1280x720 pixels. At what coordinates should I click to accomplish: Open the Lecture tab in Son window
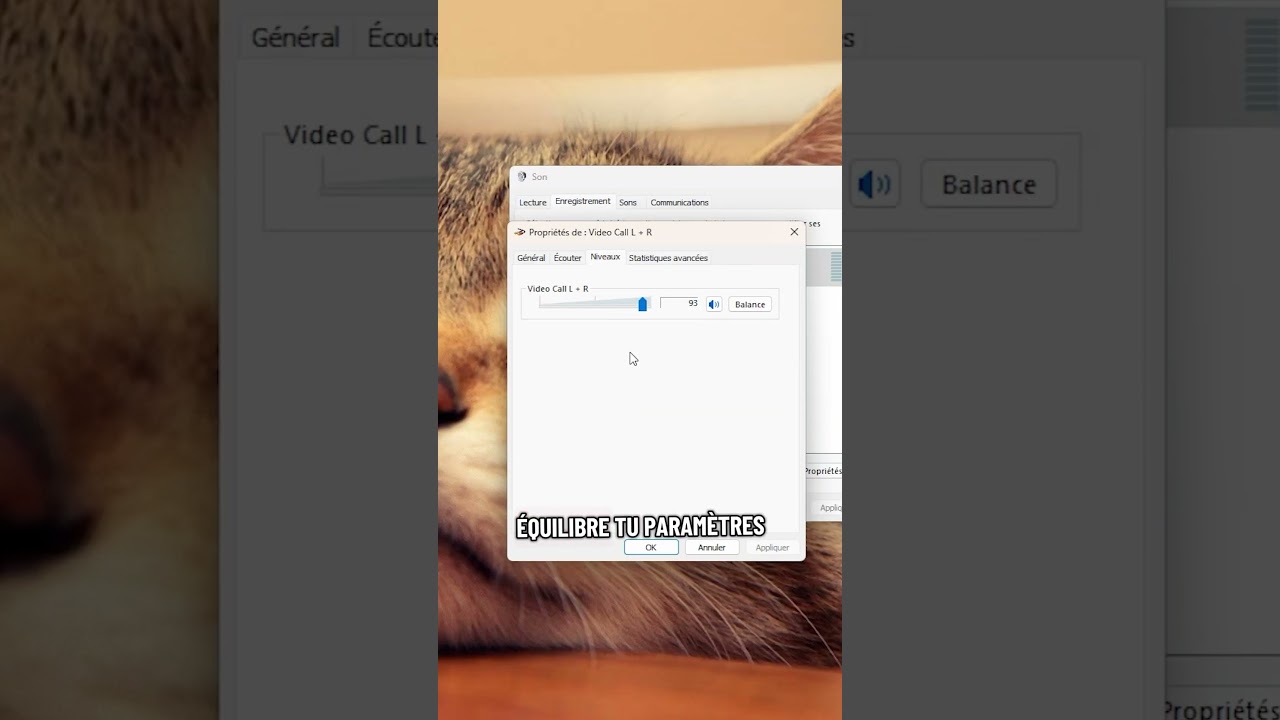tap(533, 202)
